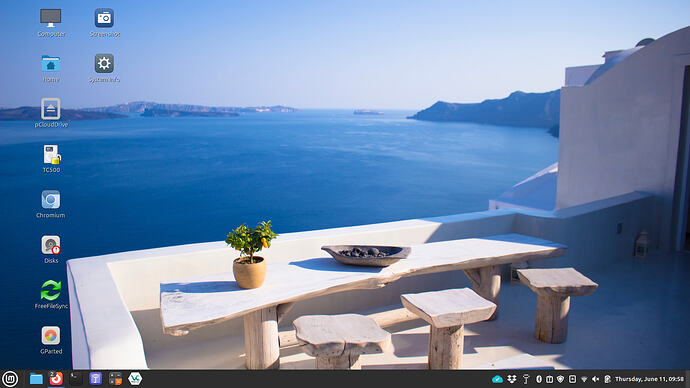Open the file manager from the panel
Screen dimensions: 690x388
pyautogui.click(x=36, y=379)
